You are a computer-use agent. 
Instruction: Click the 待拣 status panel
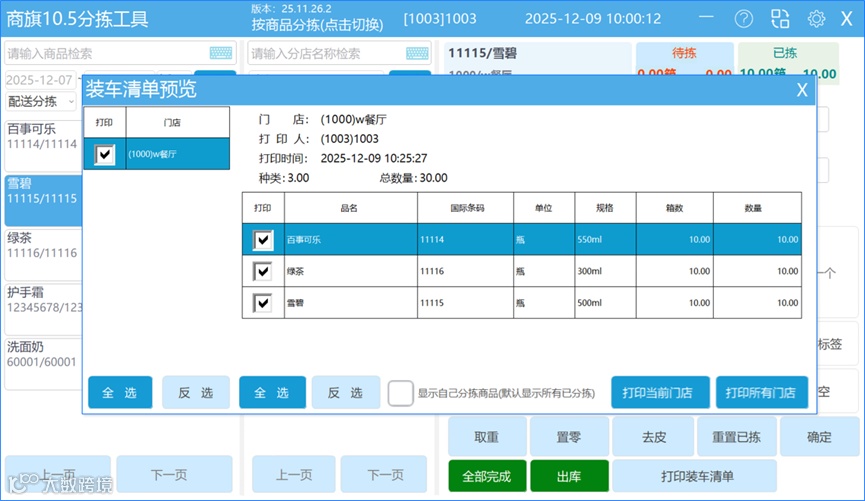(x=685, y=60)
